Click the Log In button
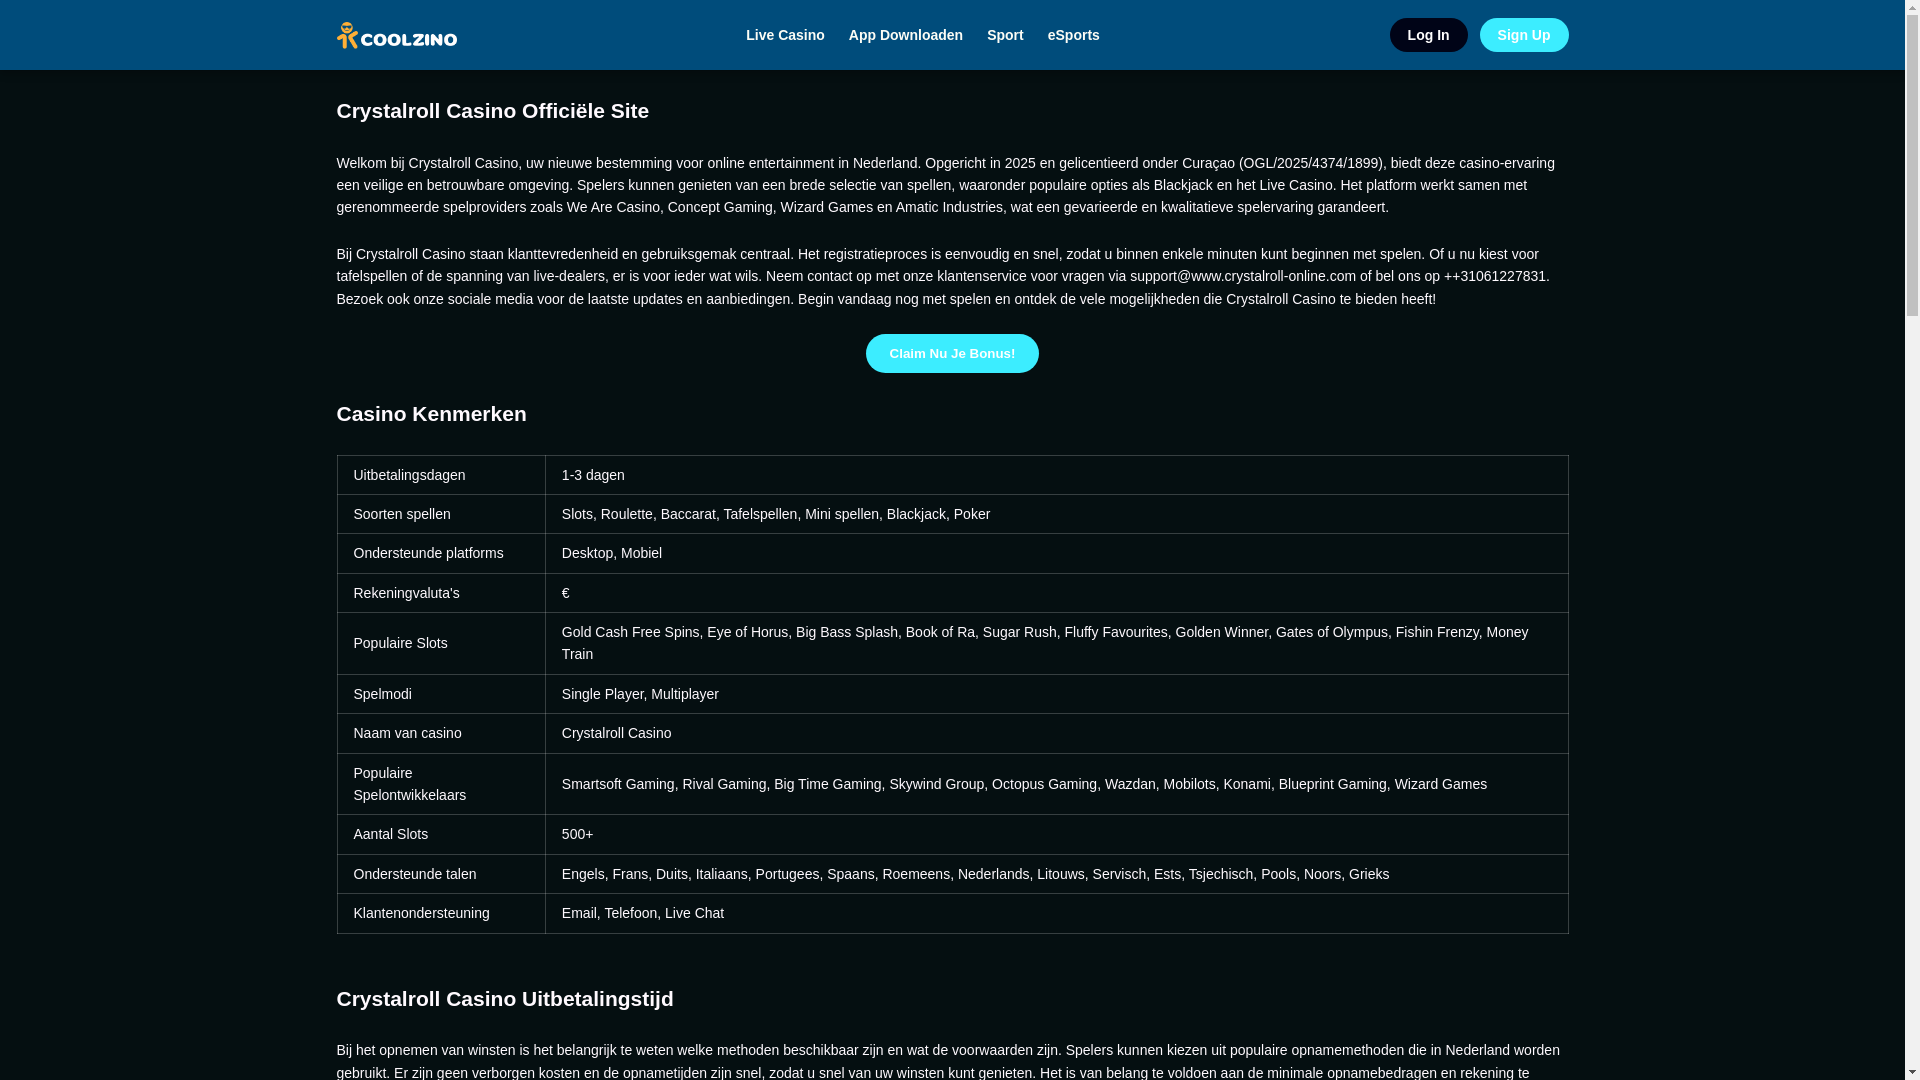 pyautogui.click(x=1428, y=35)
